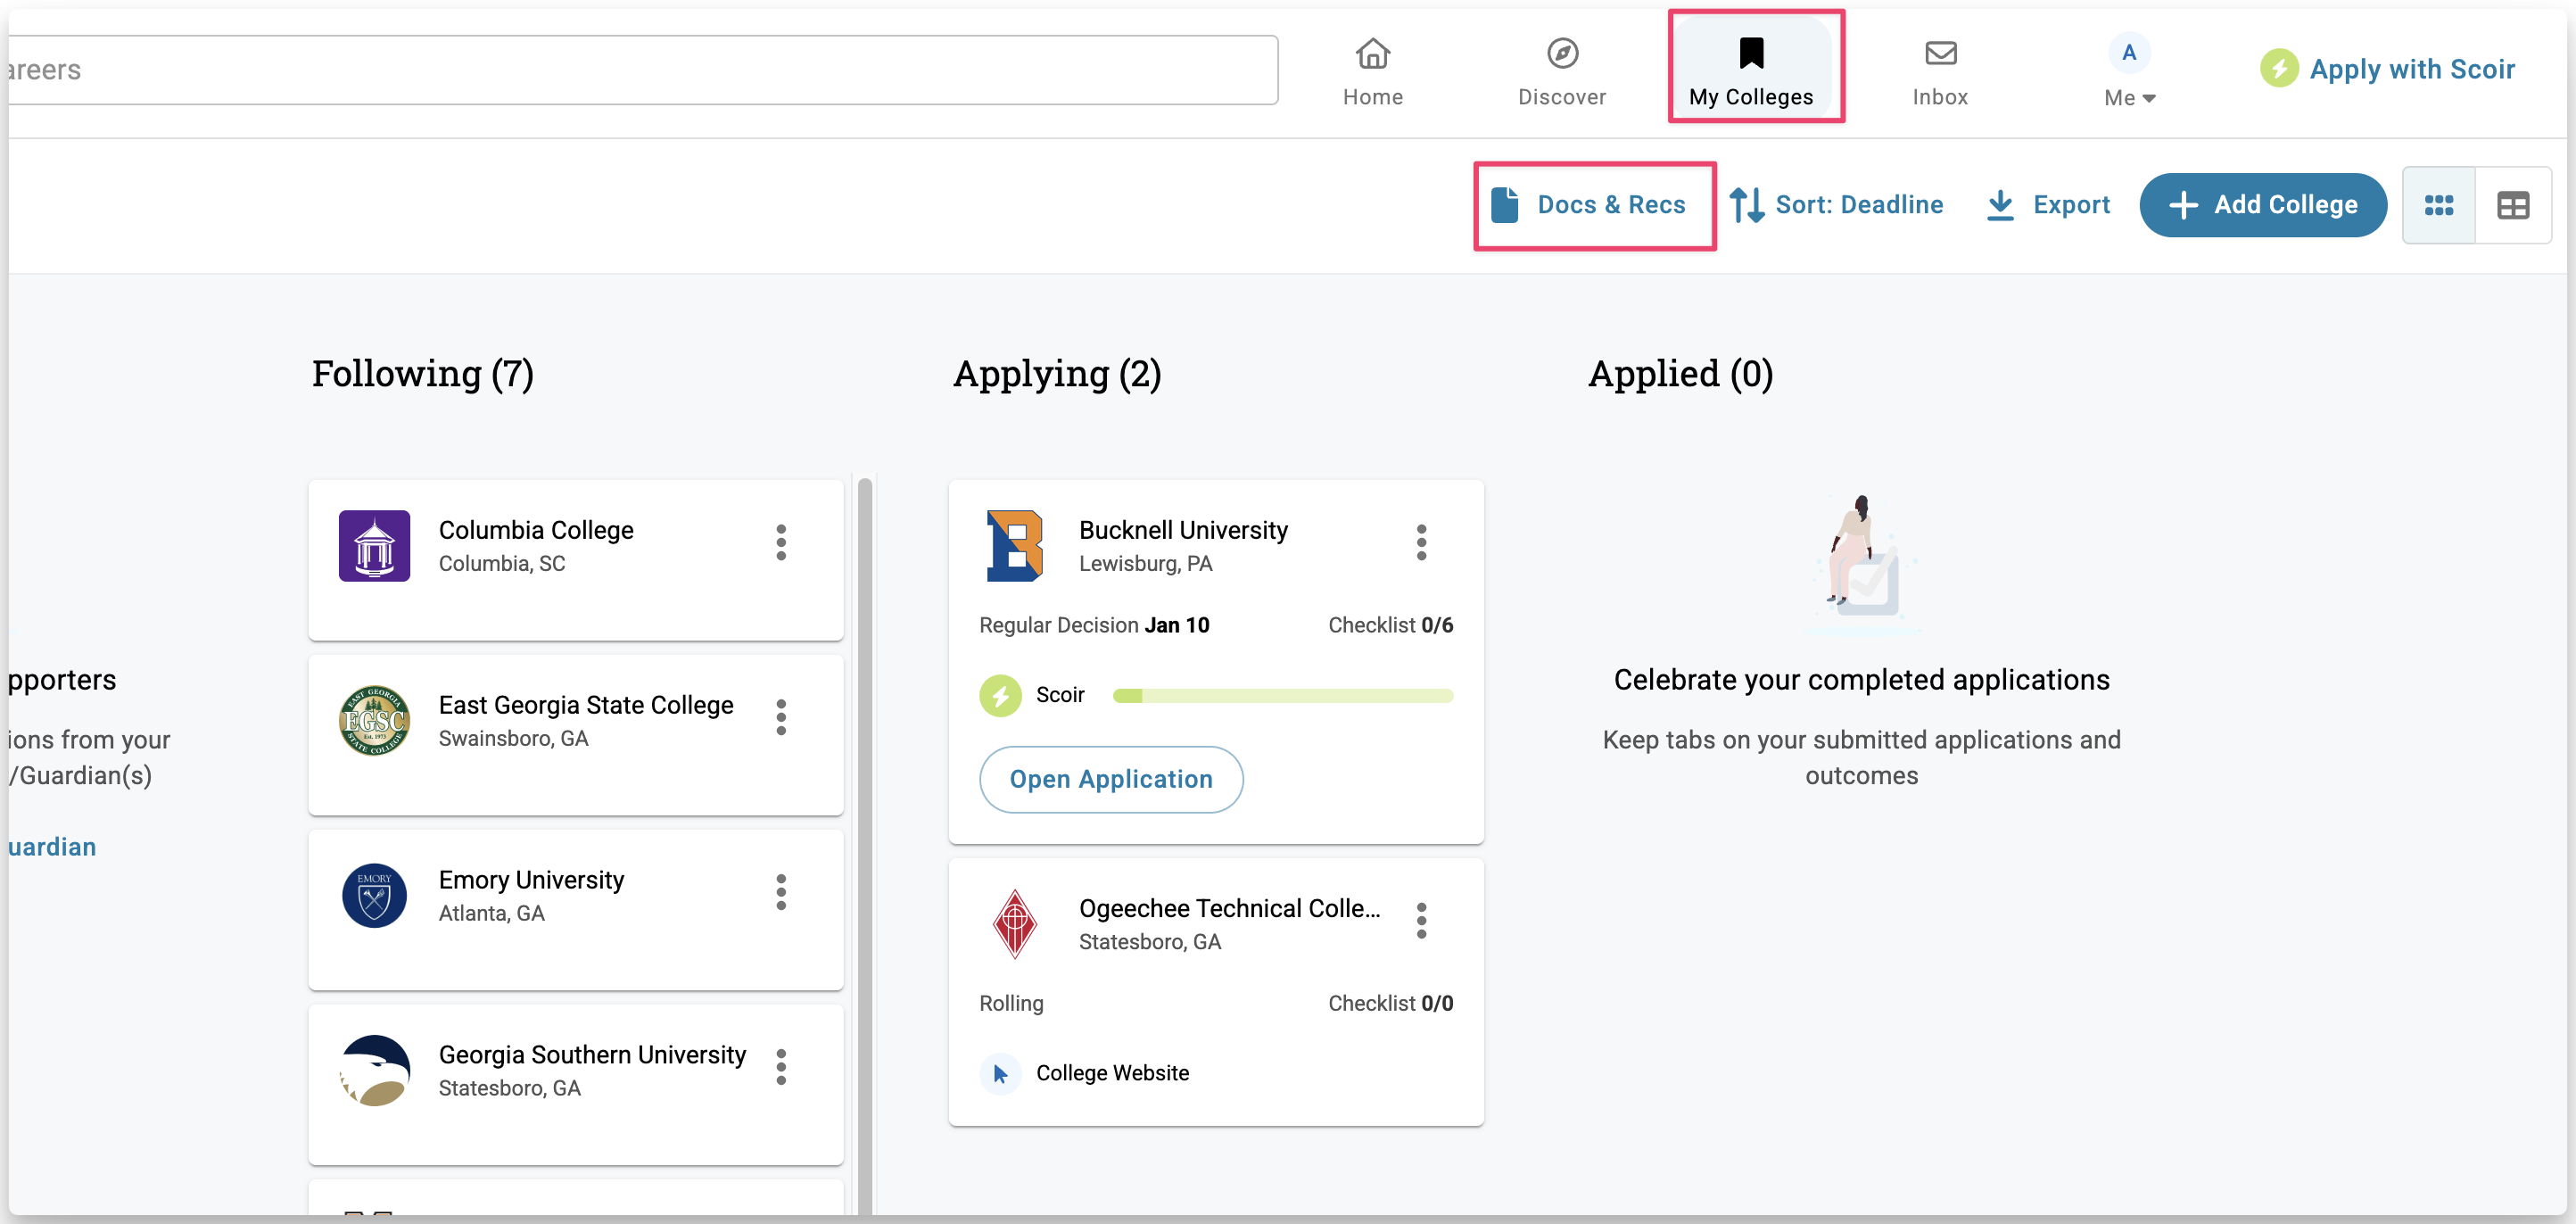This screenshot has height=1224, width=2576.
Task: Click the Bucknell University logo
Action: [x=1014, y=546]
